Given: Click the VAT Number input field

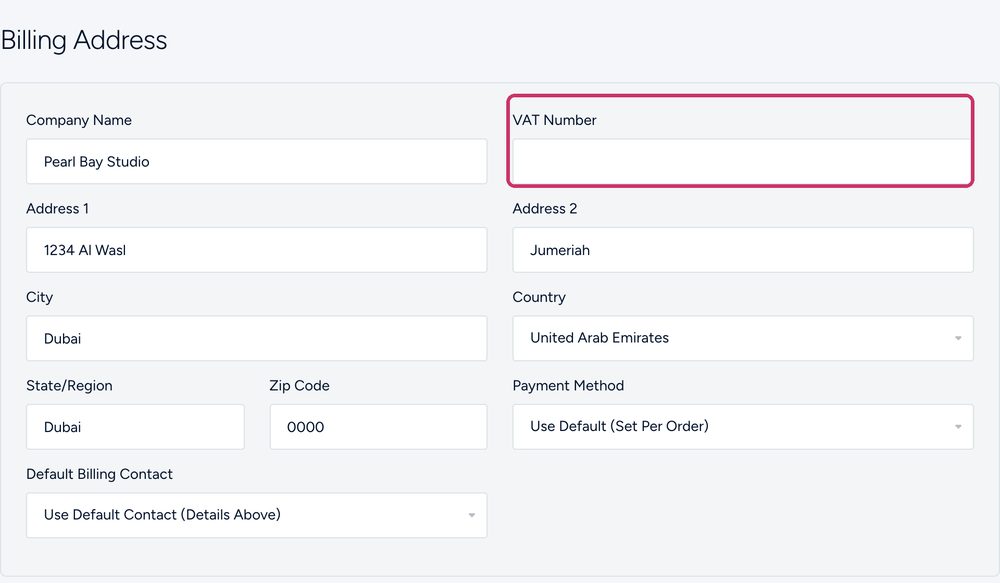Looking at the screenshot, I should [x=742, y=161].
